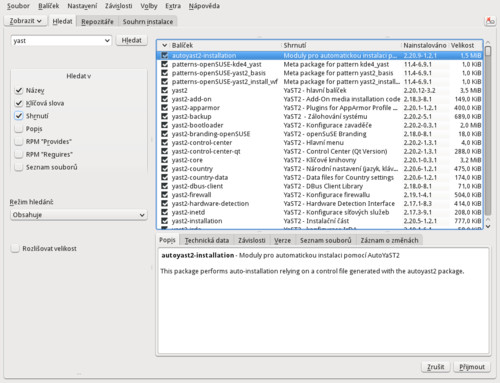
Task: Toggle status icon of yast2-inetd
Action: click(x=164, y=212)
